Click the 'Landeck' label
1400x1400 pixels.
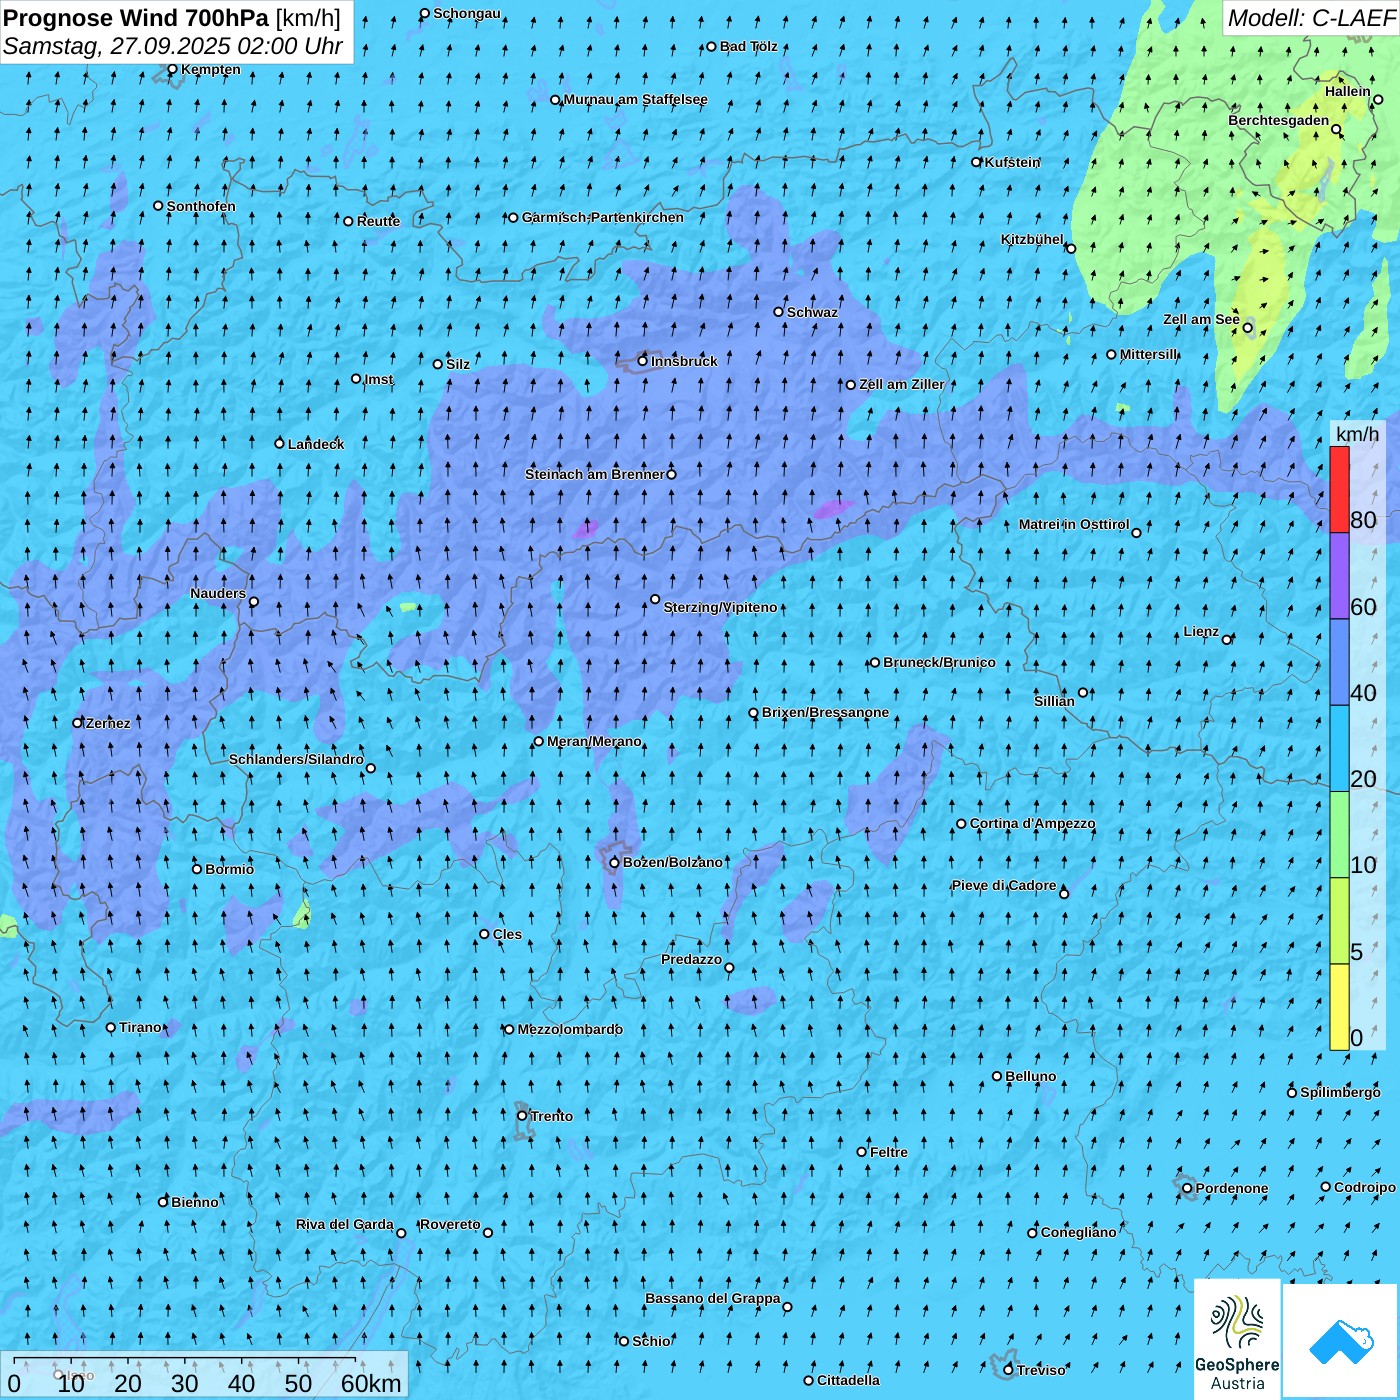(316, 444)
